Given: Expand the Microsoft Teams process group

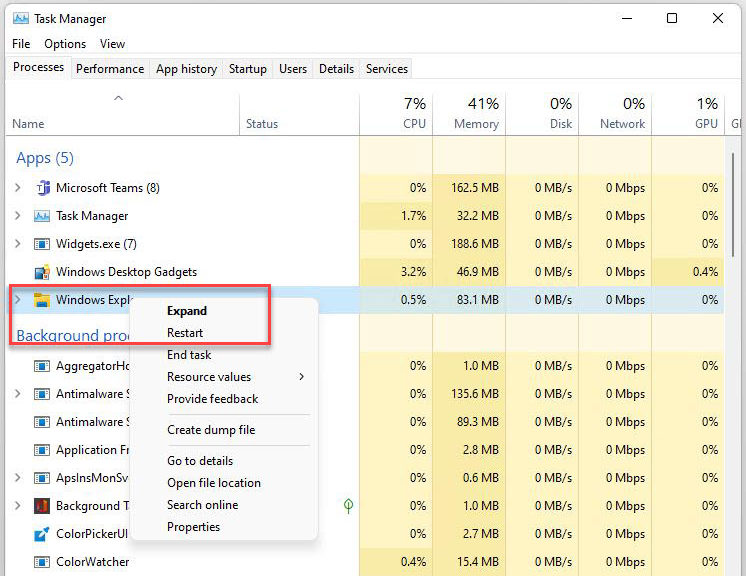Looking at the screenshot, I should [18, 188].
